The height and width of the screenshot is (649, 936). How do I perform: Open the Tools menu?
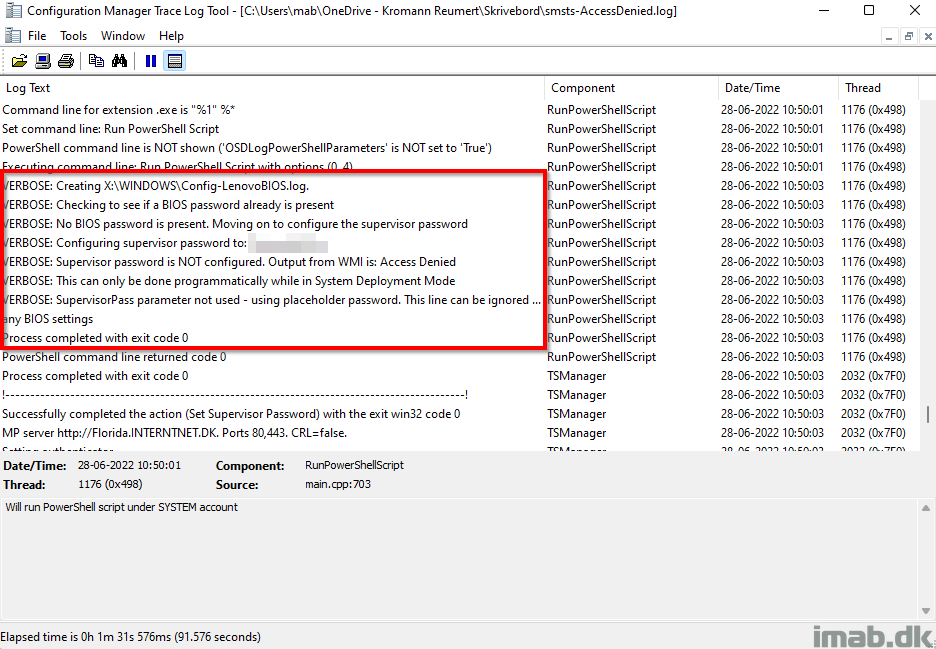tap(73, 36)
